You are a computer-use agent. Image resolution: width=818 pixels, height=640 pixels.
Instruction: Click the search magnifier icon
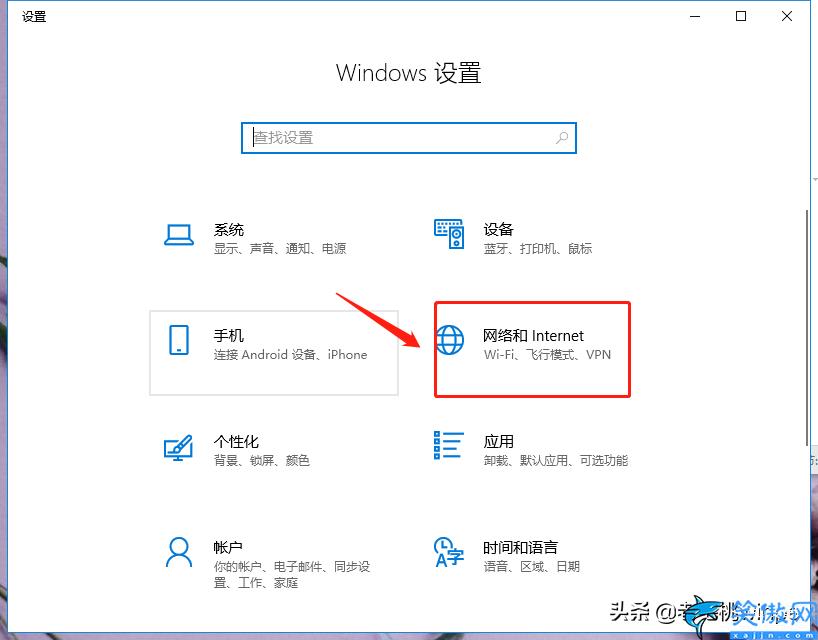point(562,138)
